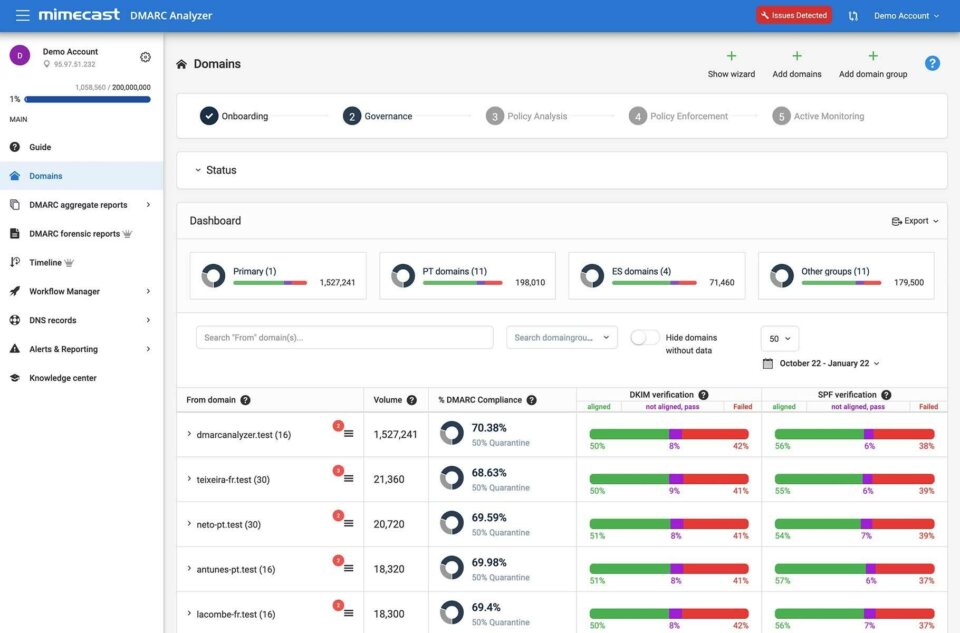Open the hamburger menu in header
The width and height of the screenshot is (960, 633).
tap(22, 15)
